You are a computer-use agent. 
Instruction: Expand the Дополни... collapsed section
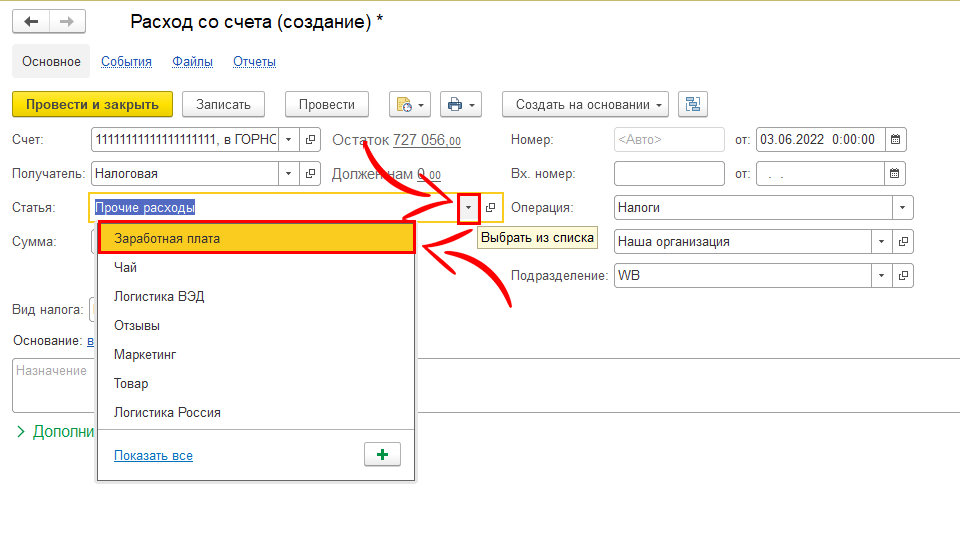55,432
